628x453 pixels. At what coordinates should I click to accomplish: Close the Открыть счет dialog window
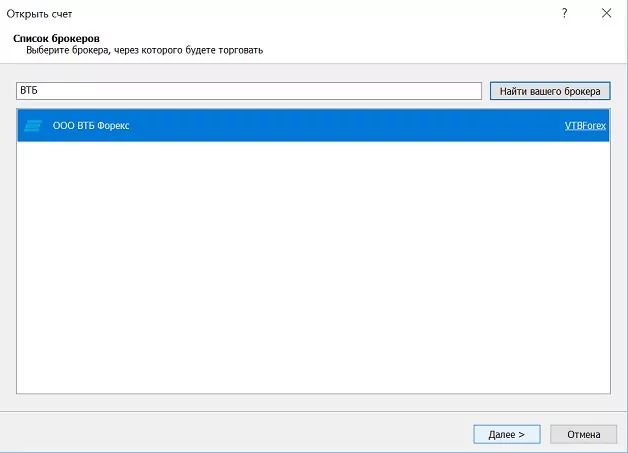click(606, 13)
